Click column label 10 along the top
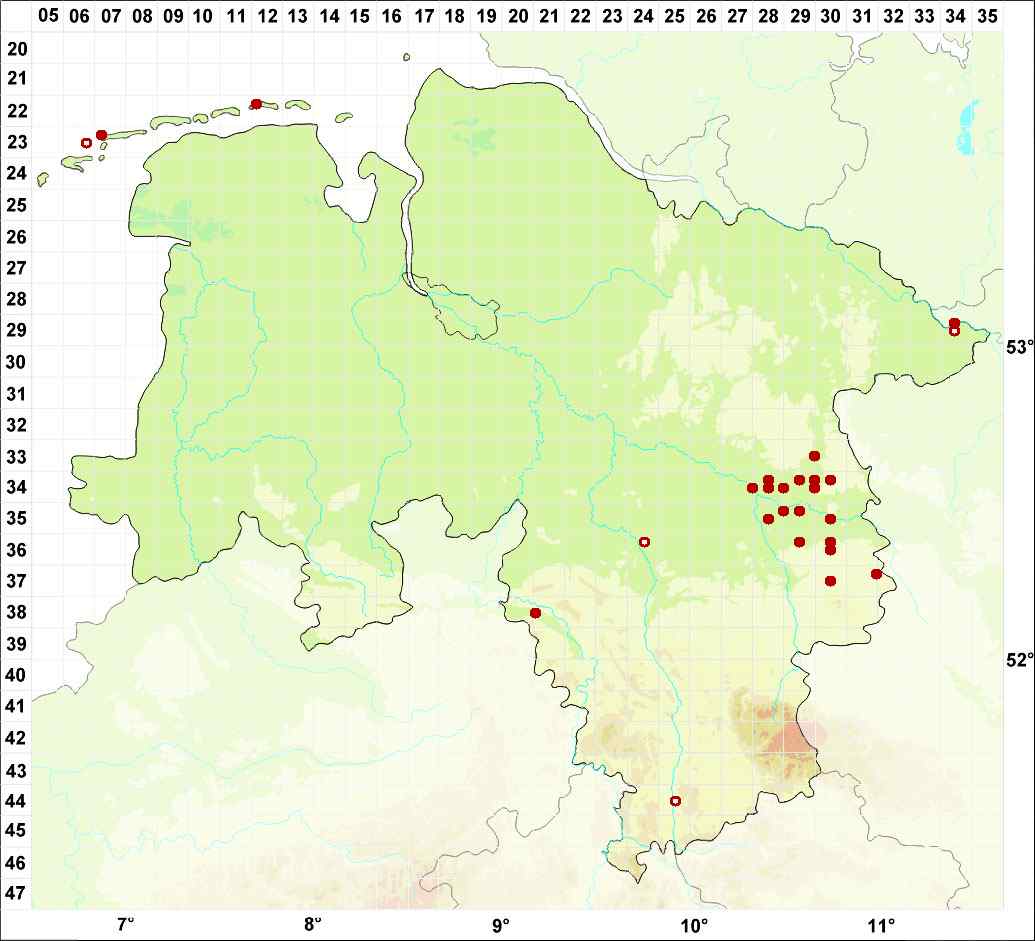1035x941 pixels. tap(203, 16)
